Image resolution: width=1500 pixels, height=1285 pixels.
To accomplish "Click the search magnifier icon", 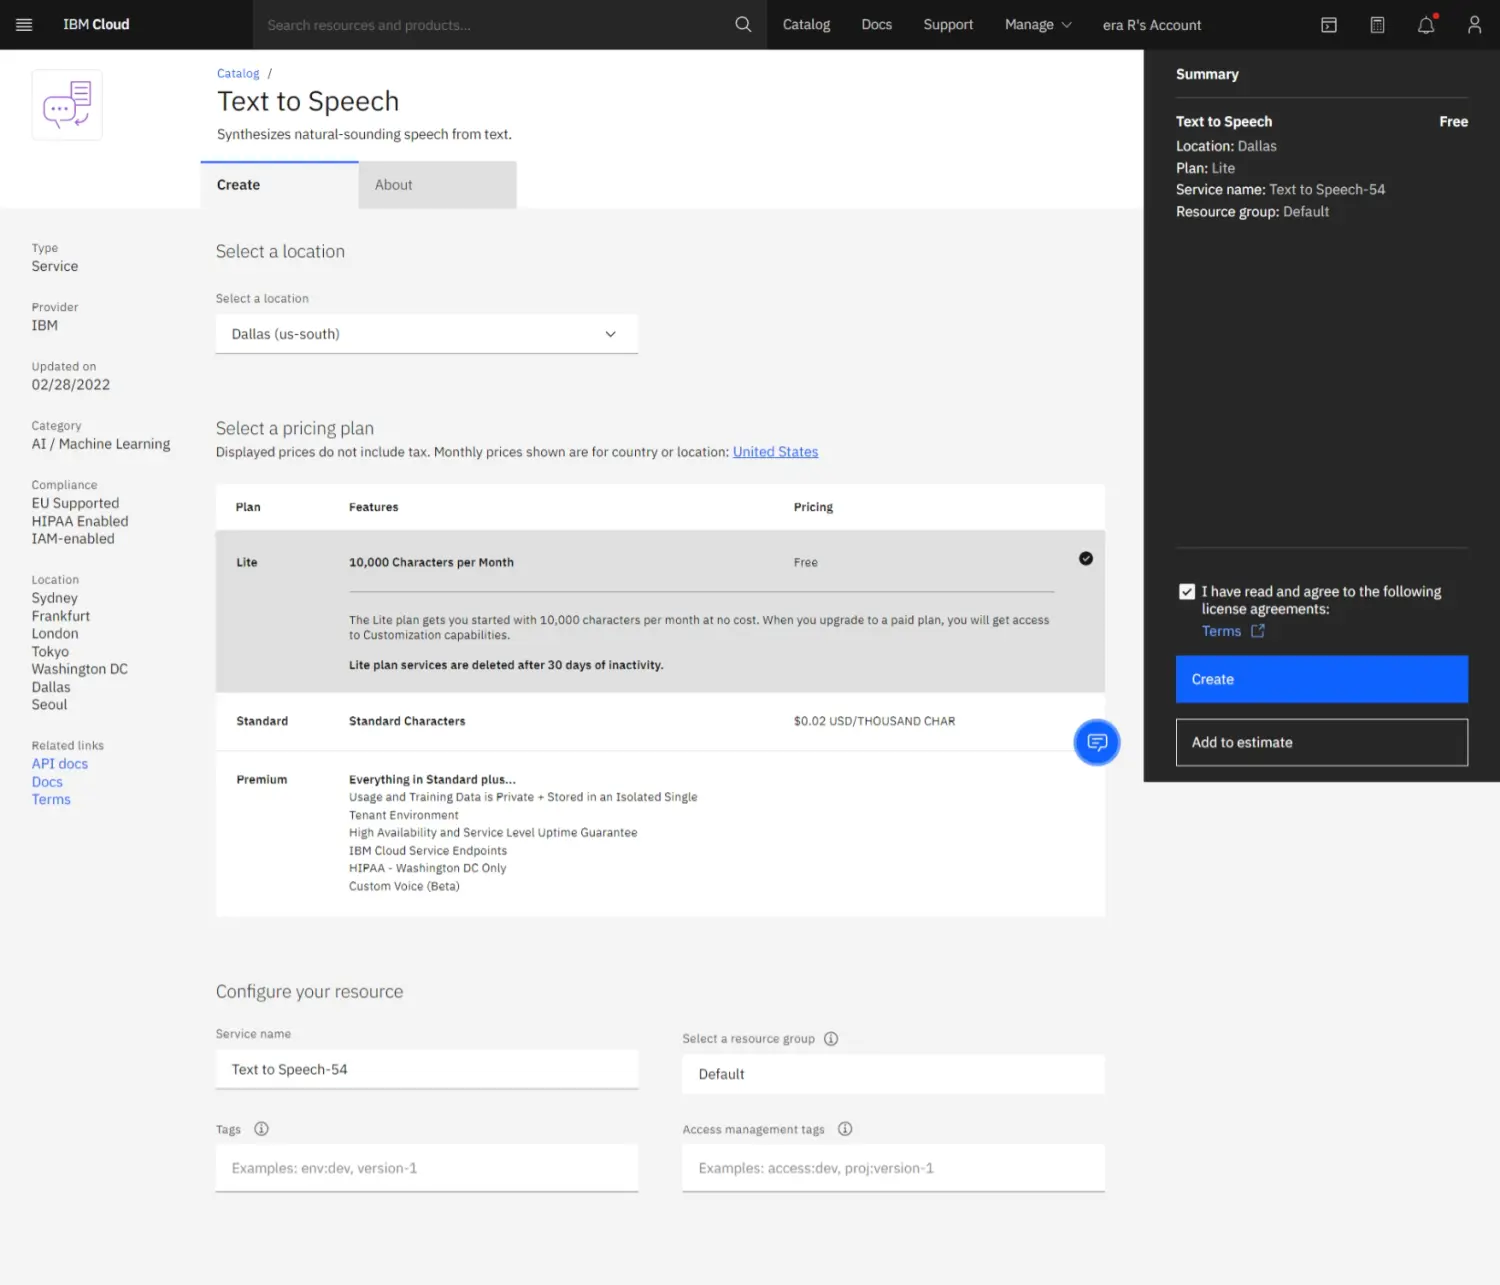I will [742, 24].
